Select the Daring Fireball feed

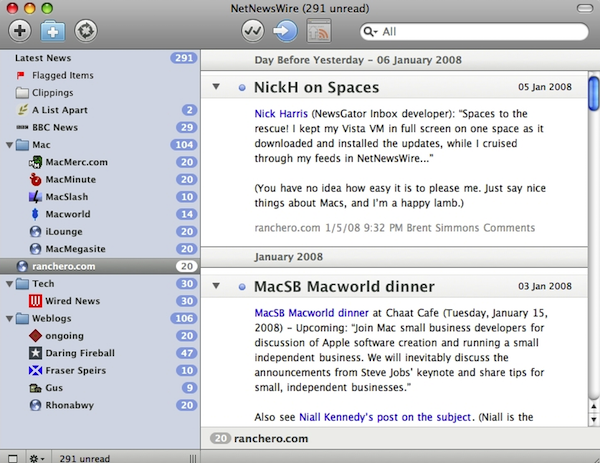[x=80, y=353]
